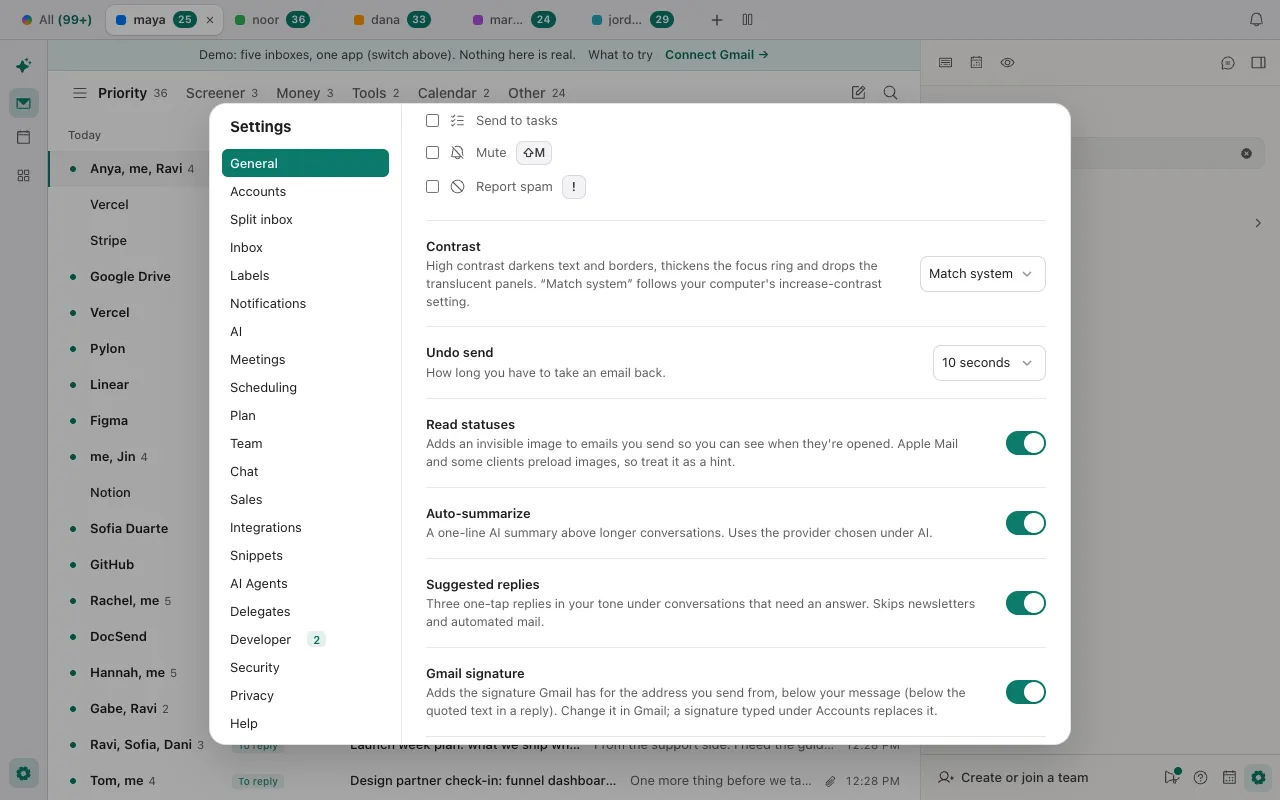The width and height of the screenshot is (1280, 800).
Task: Open the Screener inbox tab
Action: (222, 93)
